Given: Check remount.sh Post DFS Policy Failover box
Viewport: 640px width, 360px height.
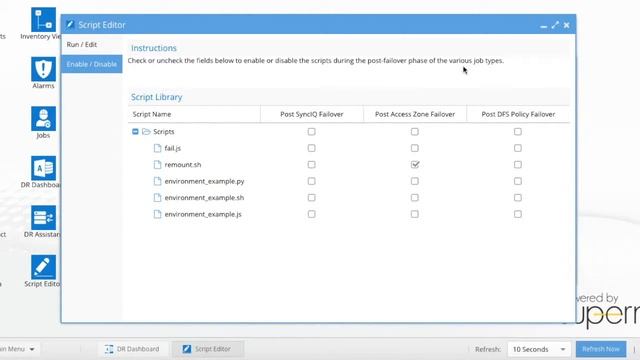Looking at the screenshot, I should pos(518,164).
